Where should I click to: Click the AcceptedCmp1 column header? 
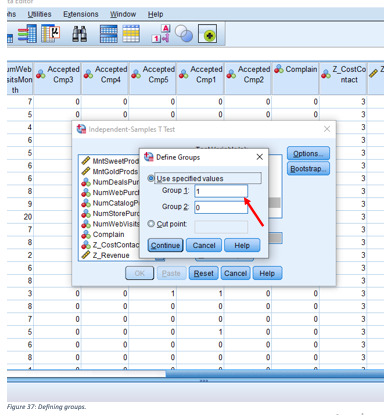click(201, 78)
